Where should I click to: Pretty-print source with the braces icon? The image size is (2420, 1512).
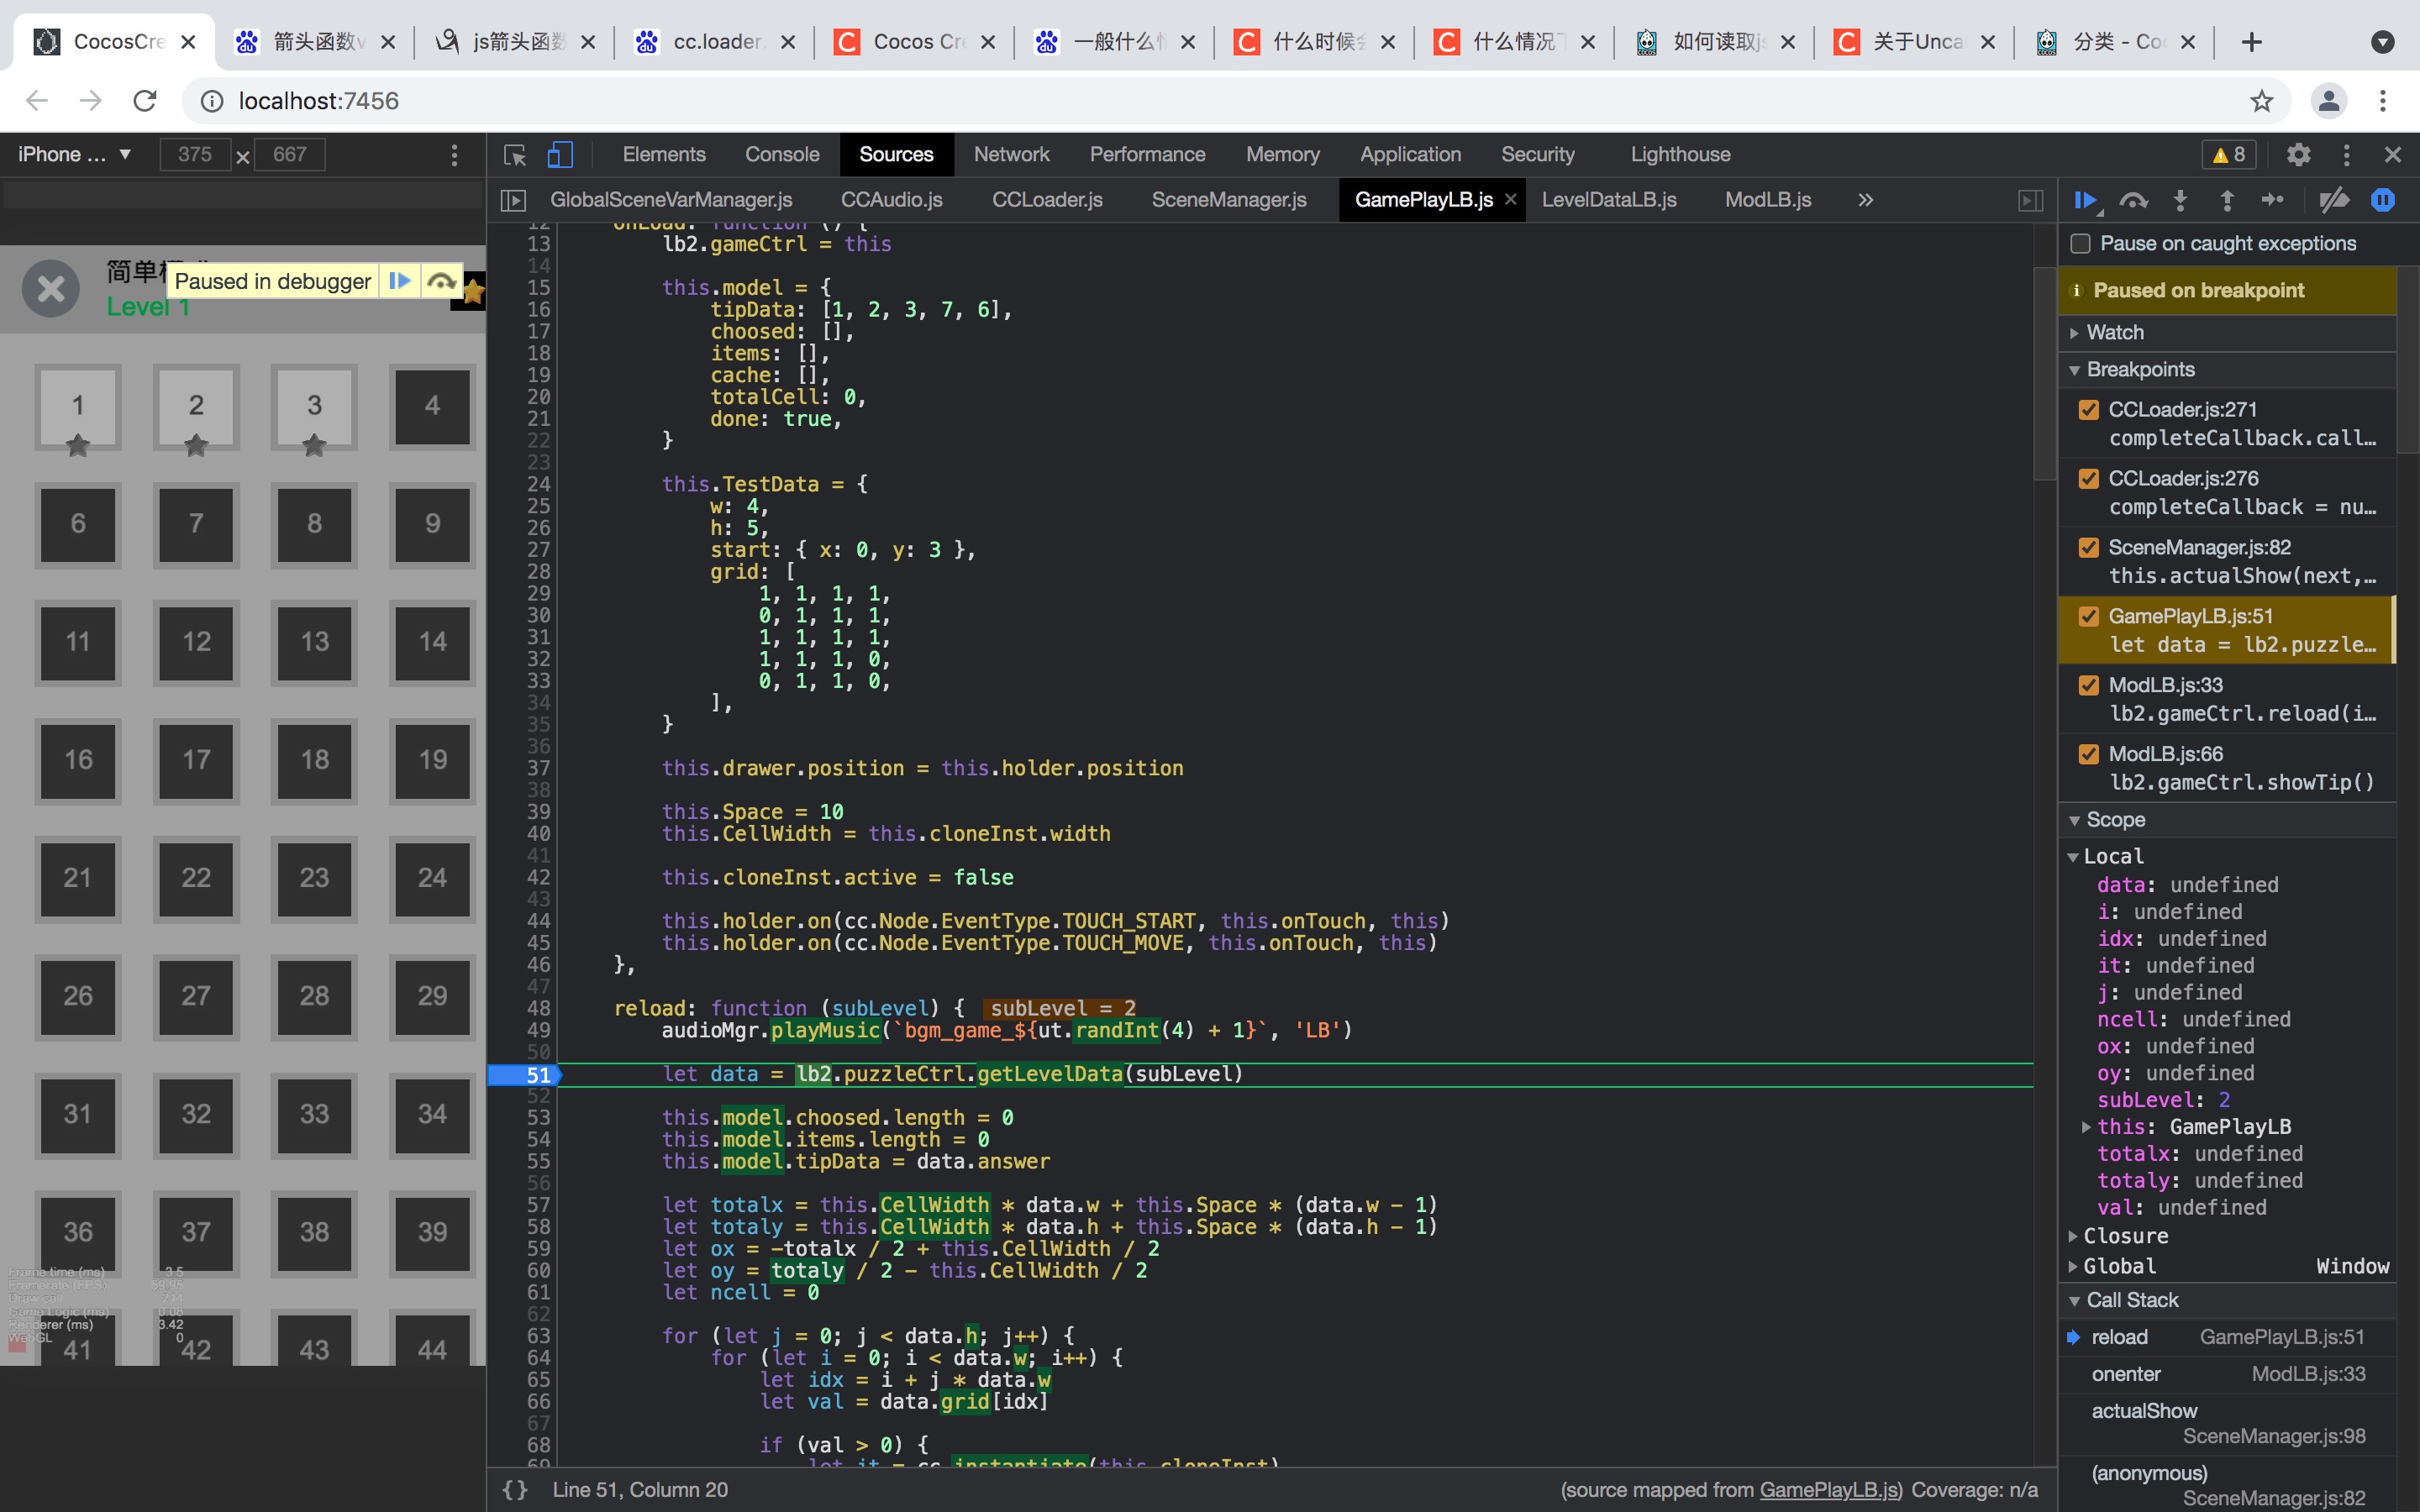(515, 1489)
